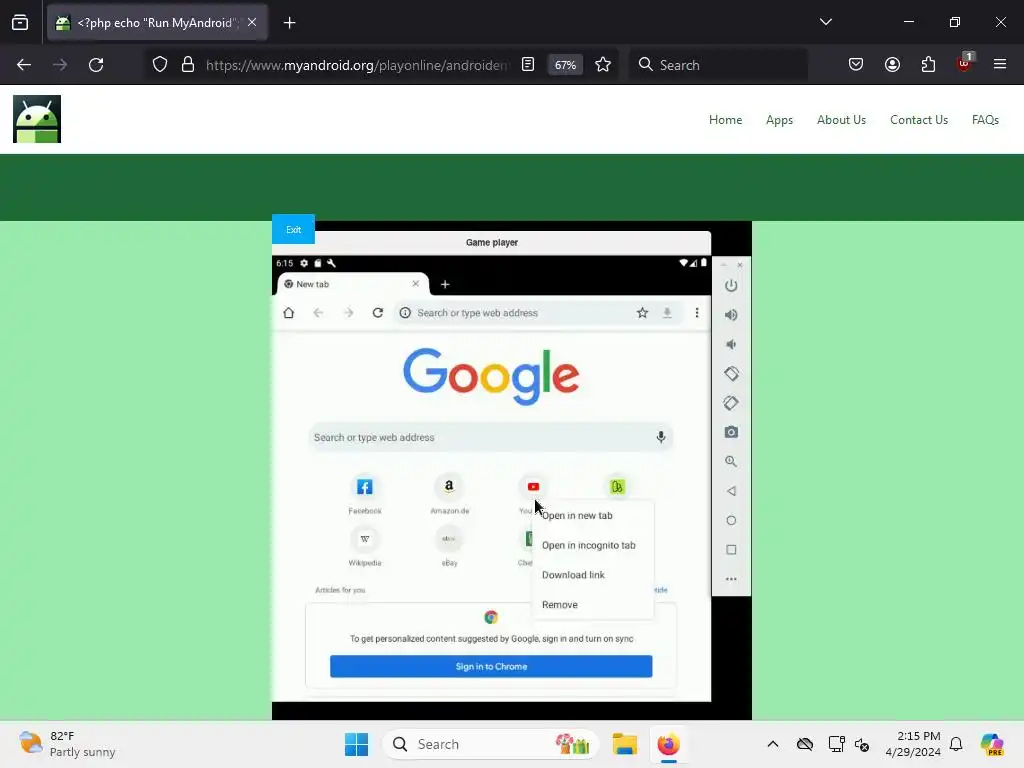This screenshot has width=1024, height=768.
Task: Click Google page search address box
Action: (490, 437)
